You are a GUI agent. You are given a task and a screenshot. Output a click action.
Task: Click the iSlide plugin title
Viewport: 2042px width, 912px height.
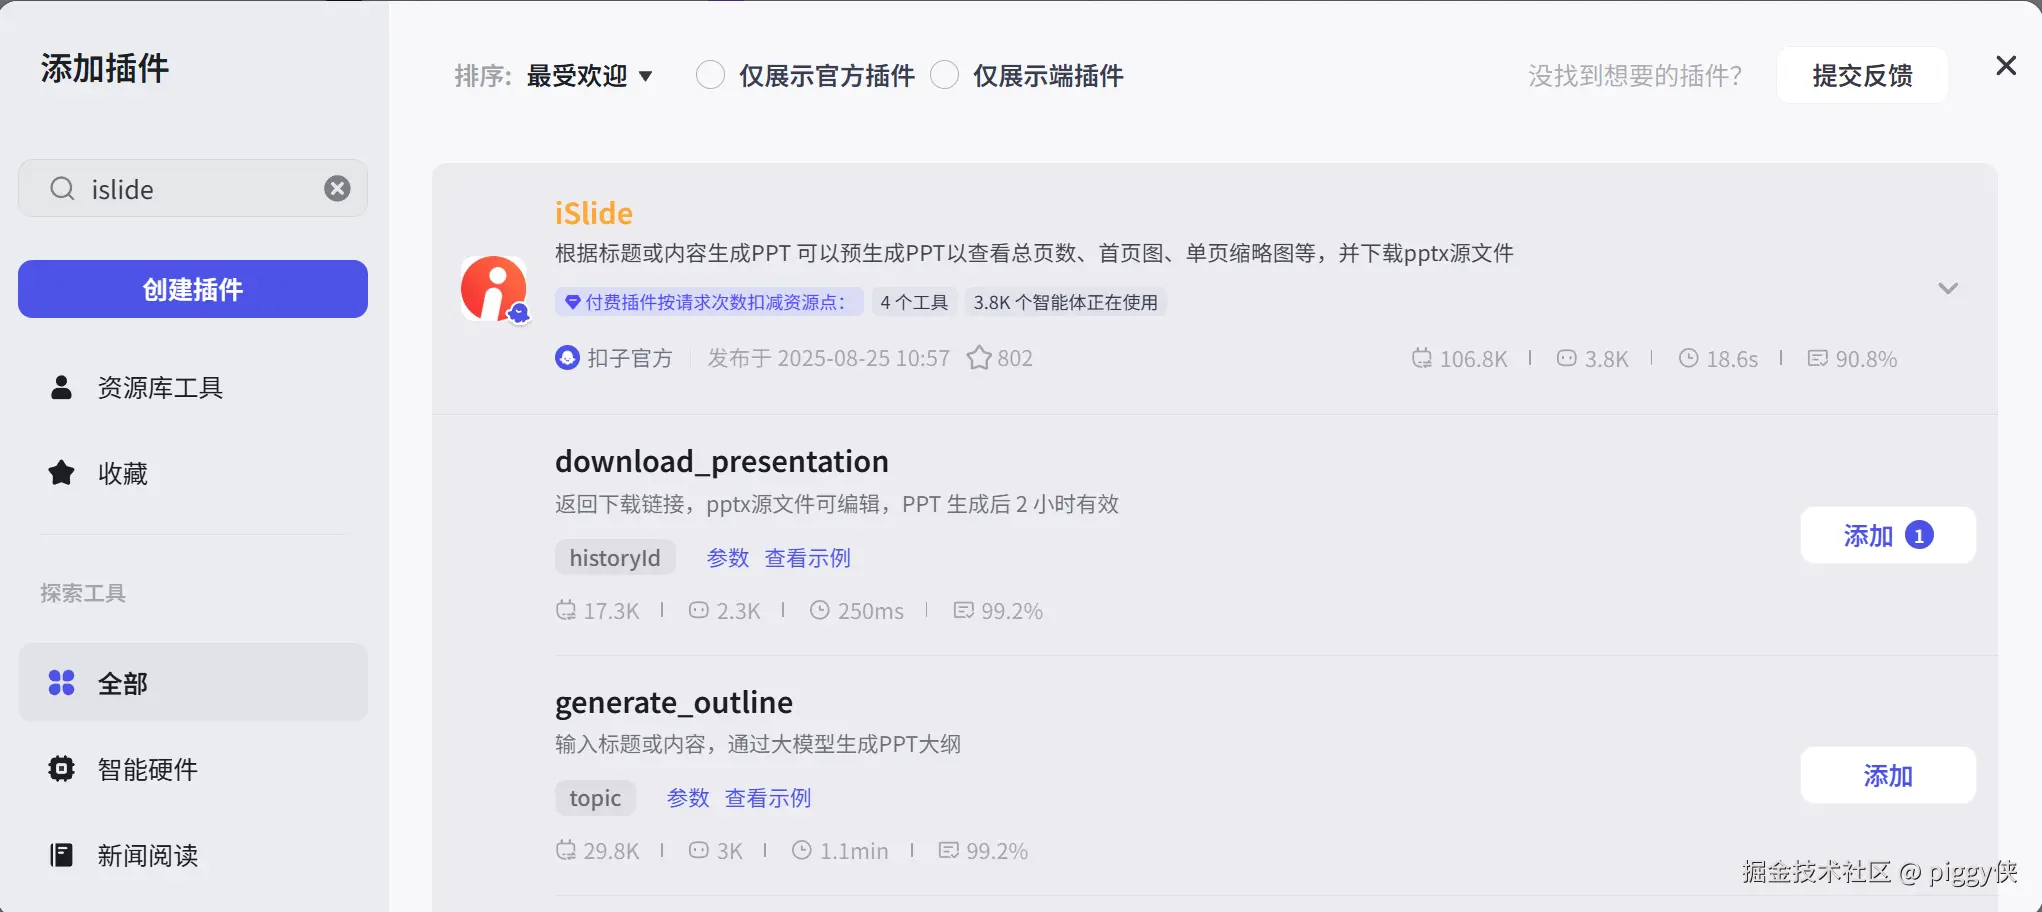tap(594, 213)
